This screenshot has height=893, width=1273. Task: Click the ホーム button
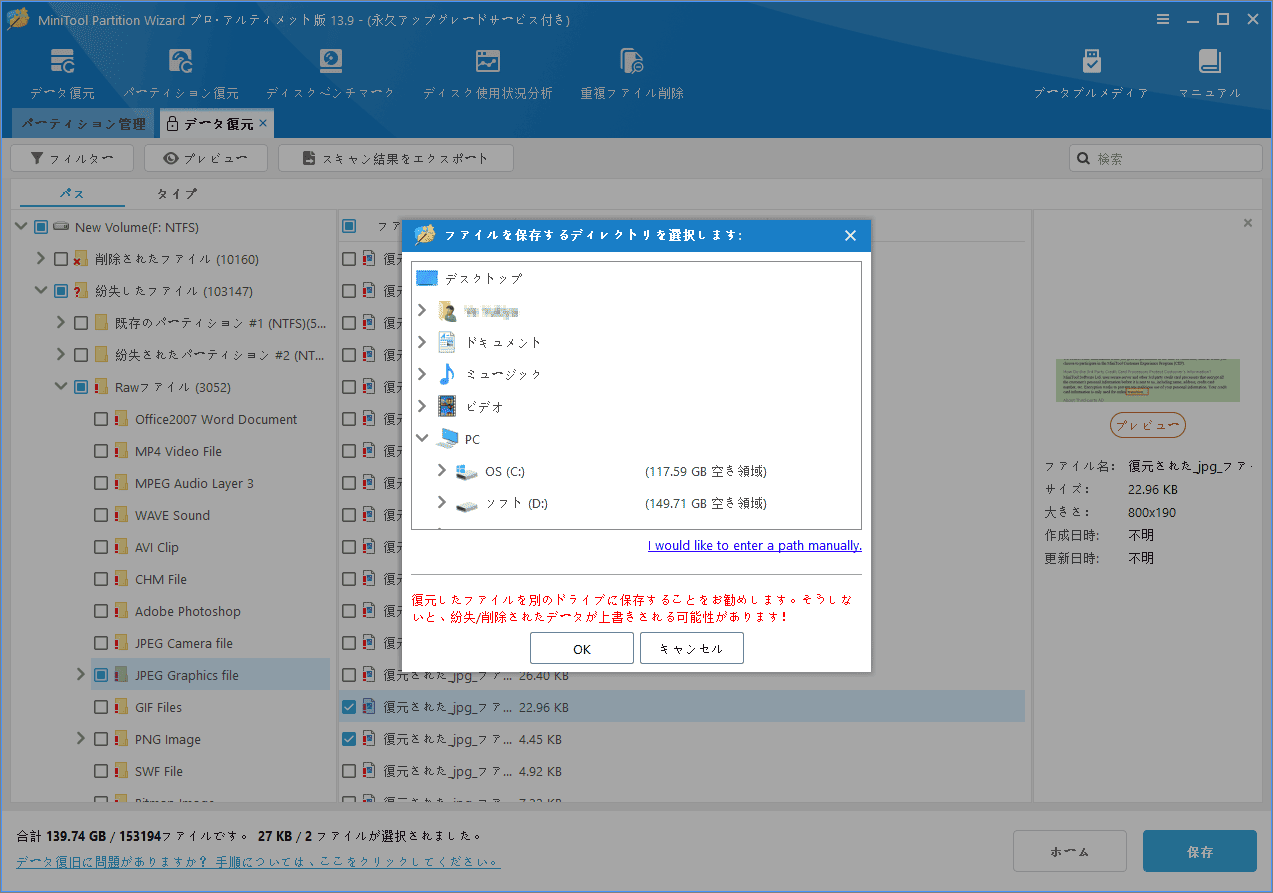coord(1070,852)
